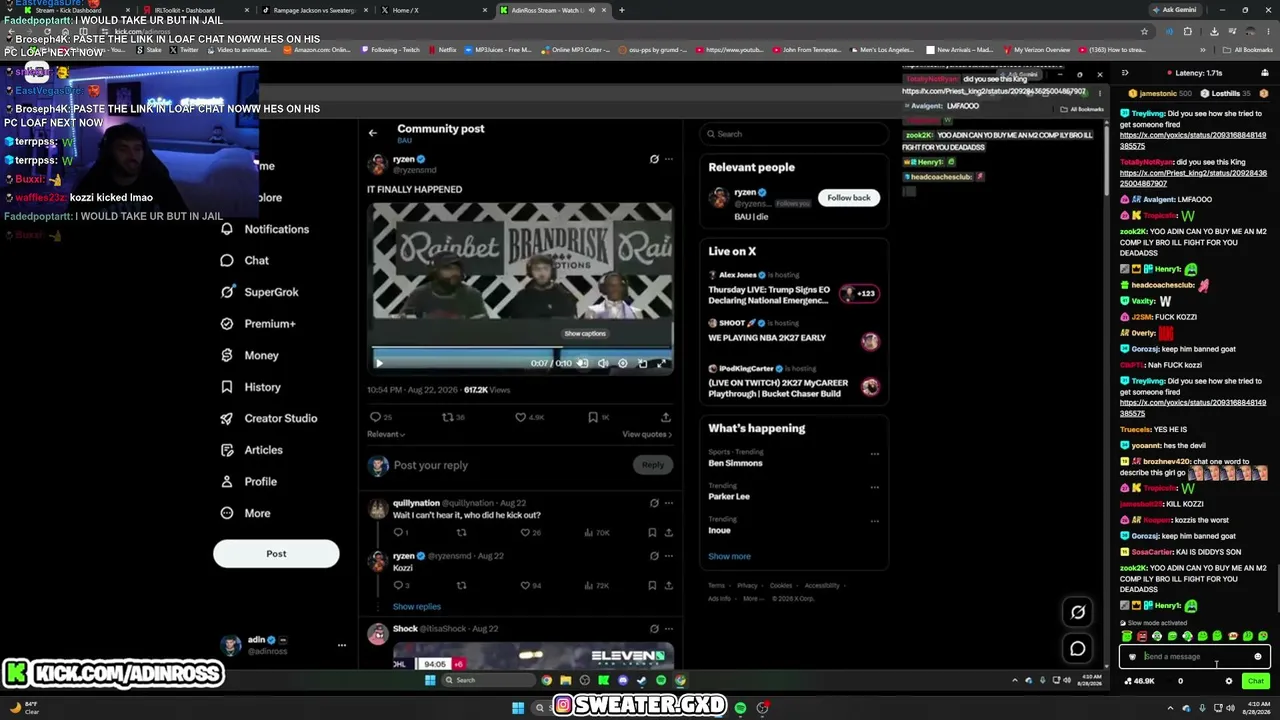
Task: Open emoji picker in Kick chat input
Action: tap(1258, 657)
